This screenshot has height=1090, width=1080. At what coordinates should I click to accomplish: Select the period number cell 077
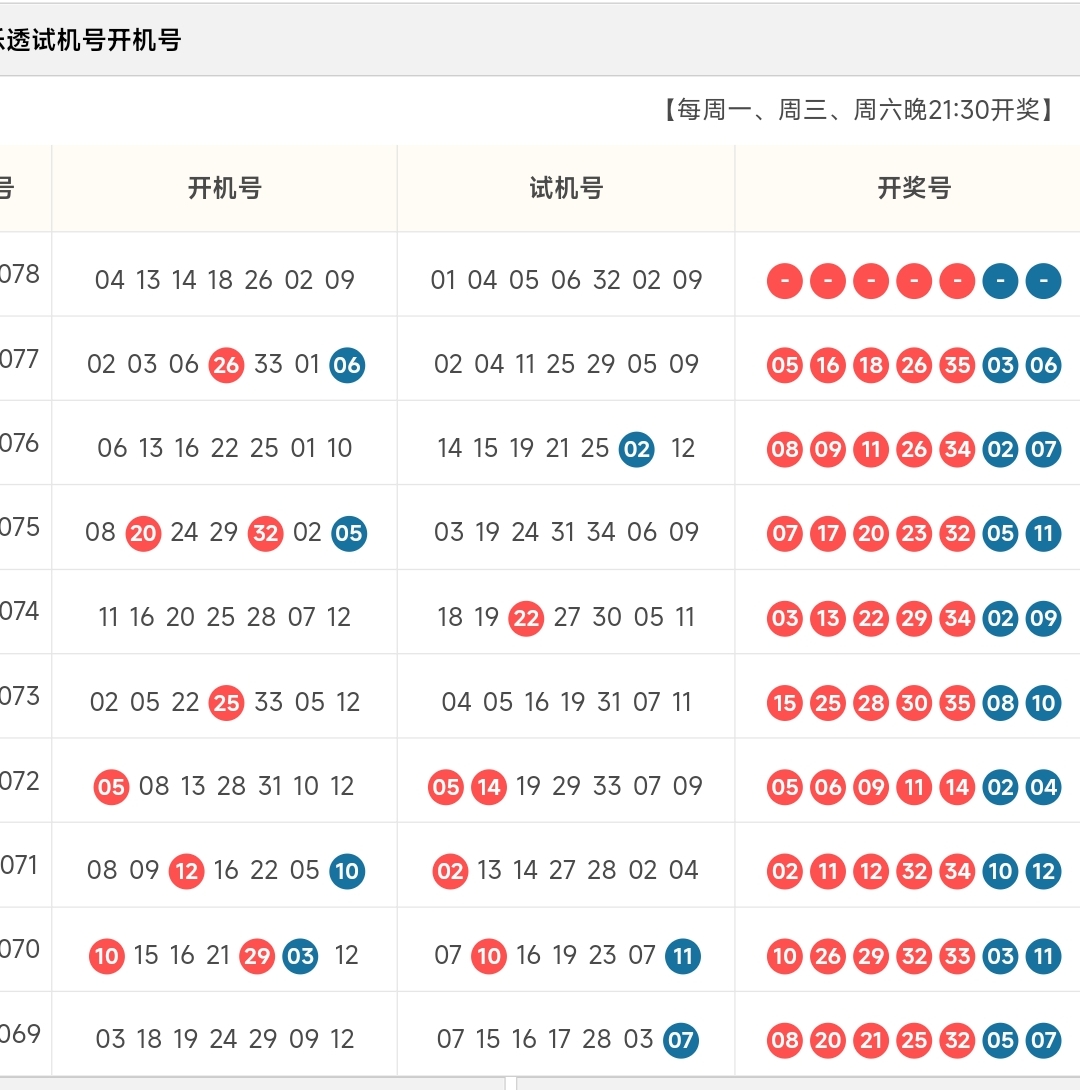tap(19, 359)
